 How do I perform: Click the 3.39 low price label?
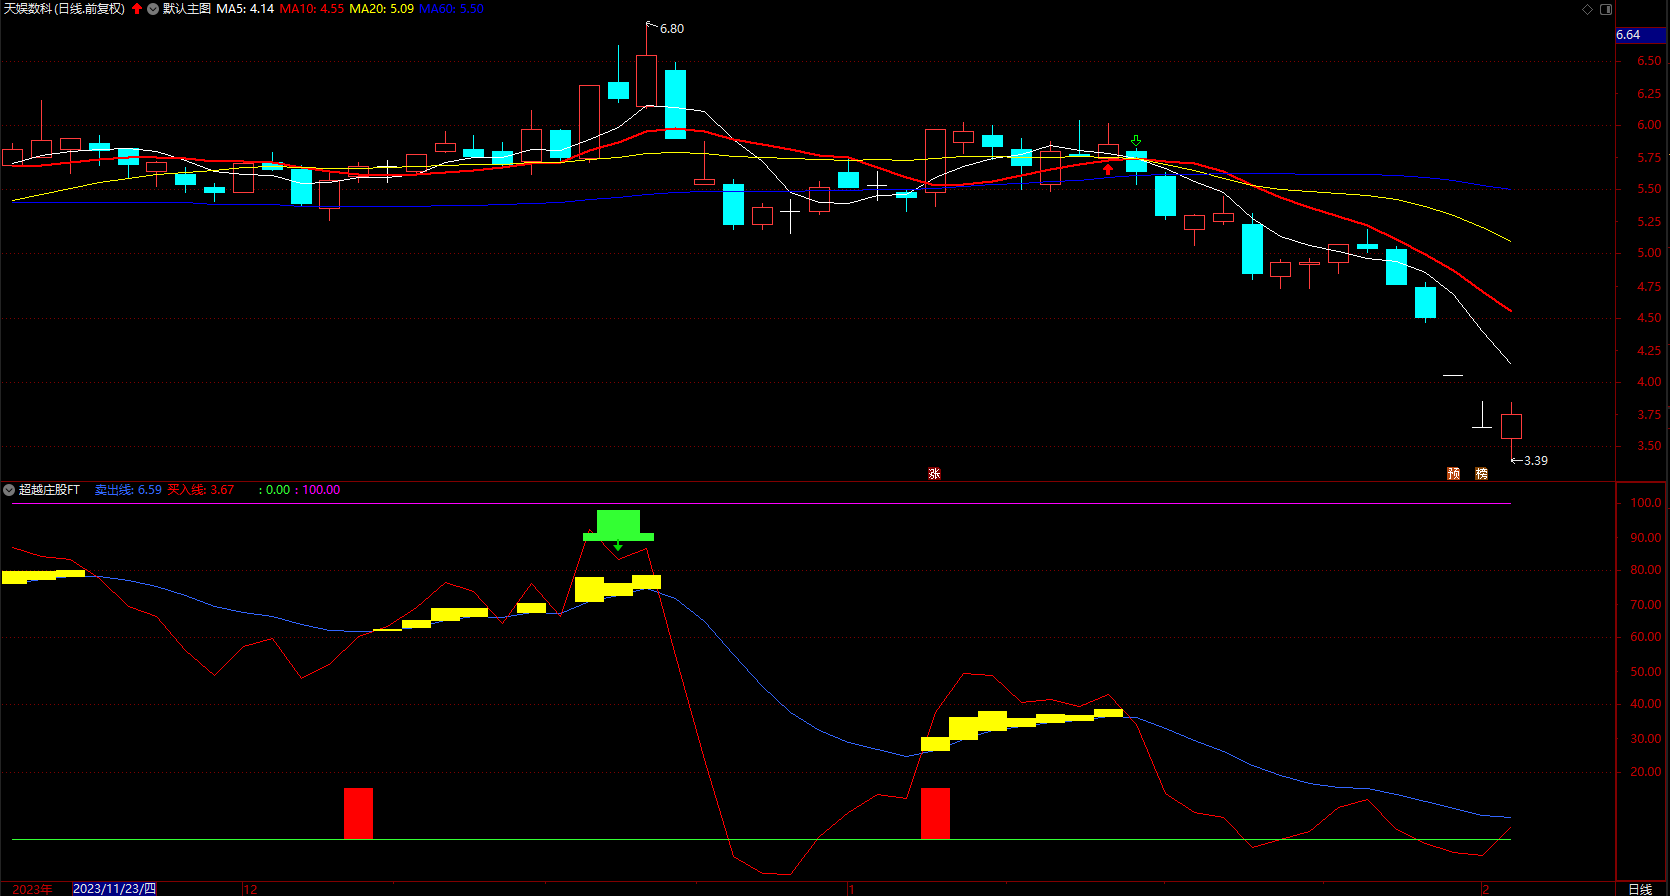1536,461
